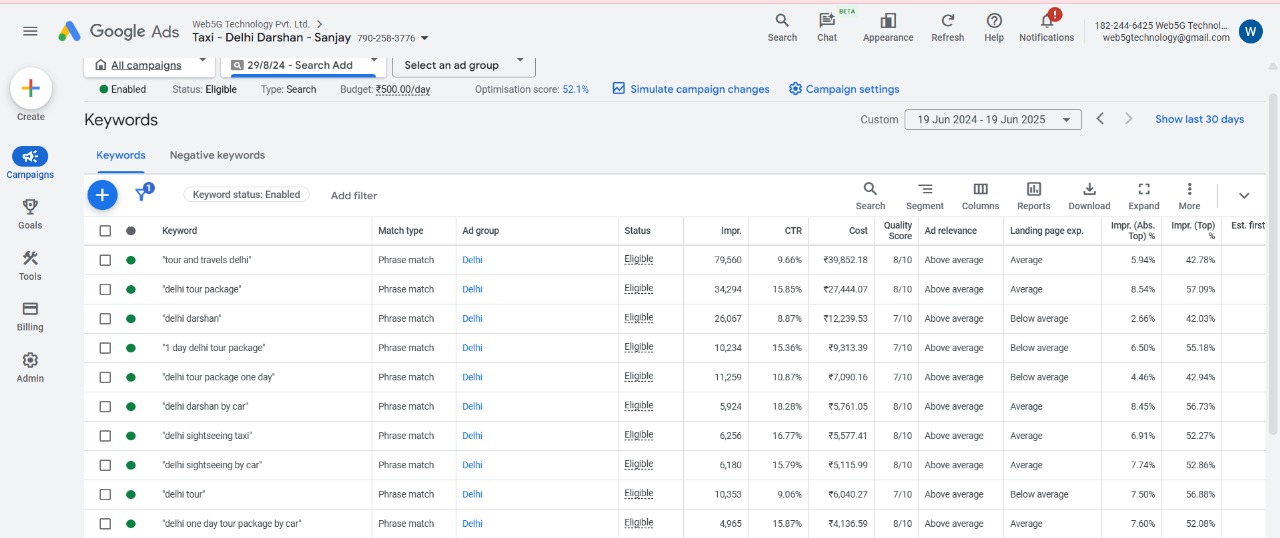This screenshot has width=1280, height=538.
Task: Check the box for "delhi tour package" row
Action: (106, 289)
